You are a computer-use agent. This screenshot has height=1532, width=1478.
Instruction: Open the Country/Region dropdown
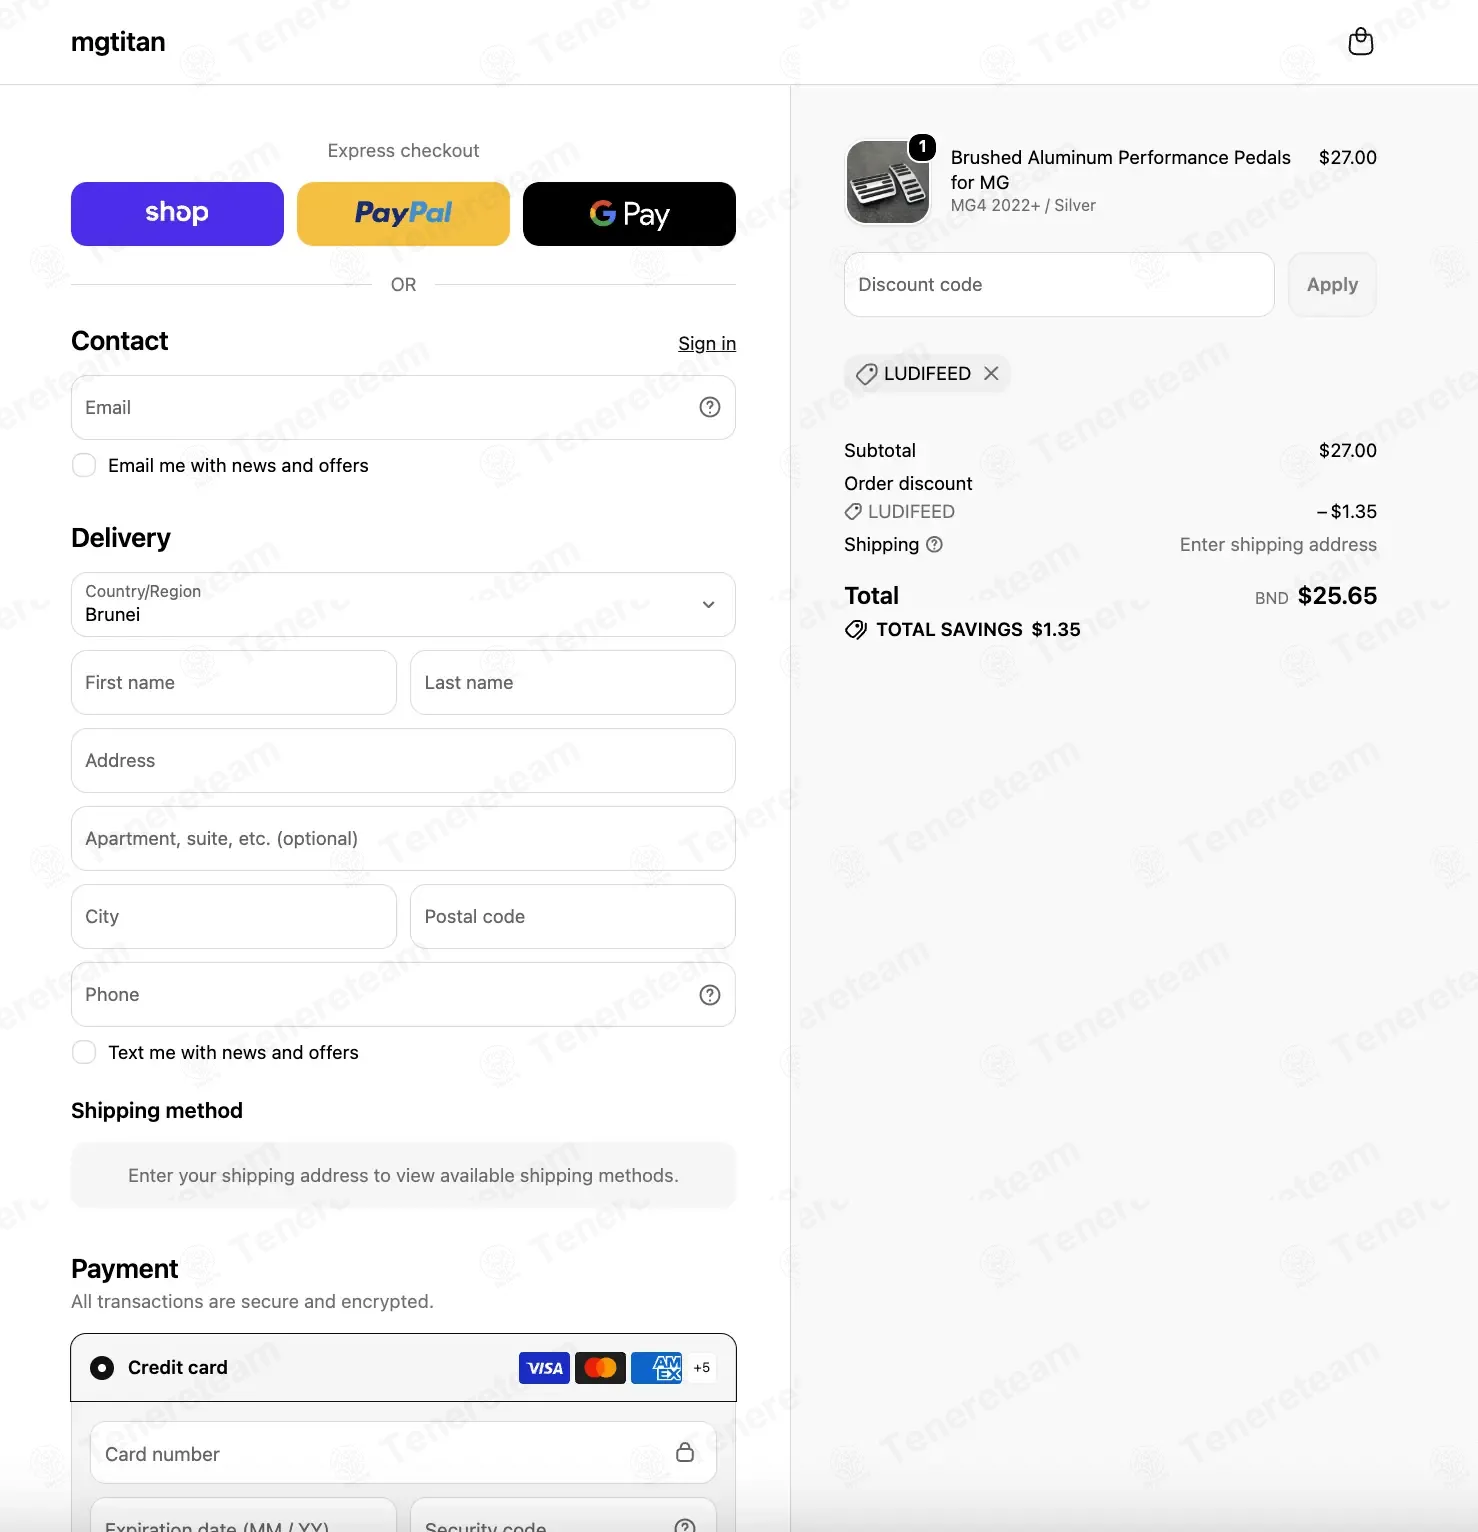[x=403, y=605]
